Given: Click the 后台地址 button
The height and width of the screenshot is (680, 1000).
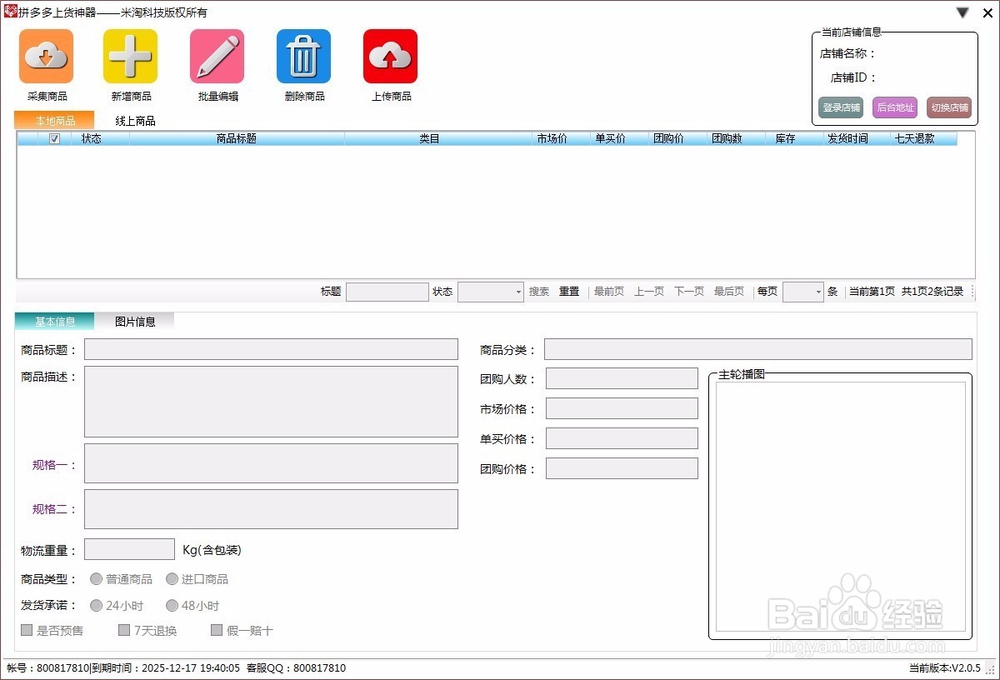Looking at the screenshot, I should (895, 107).
